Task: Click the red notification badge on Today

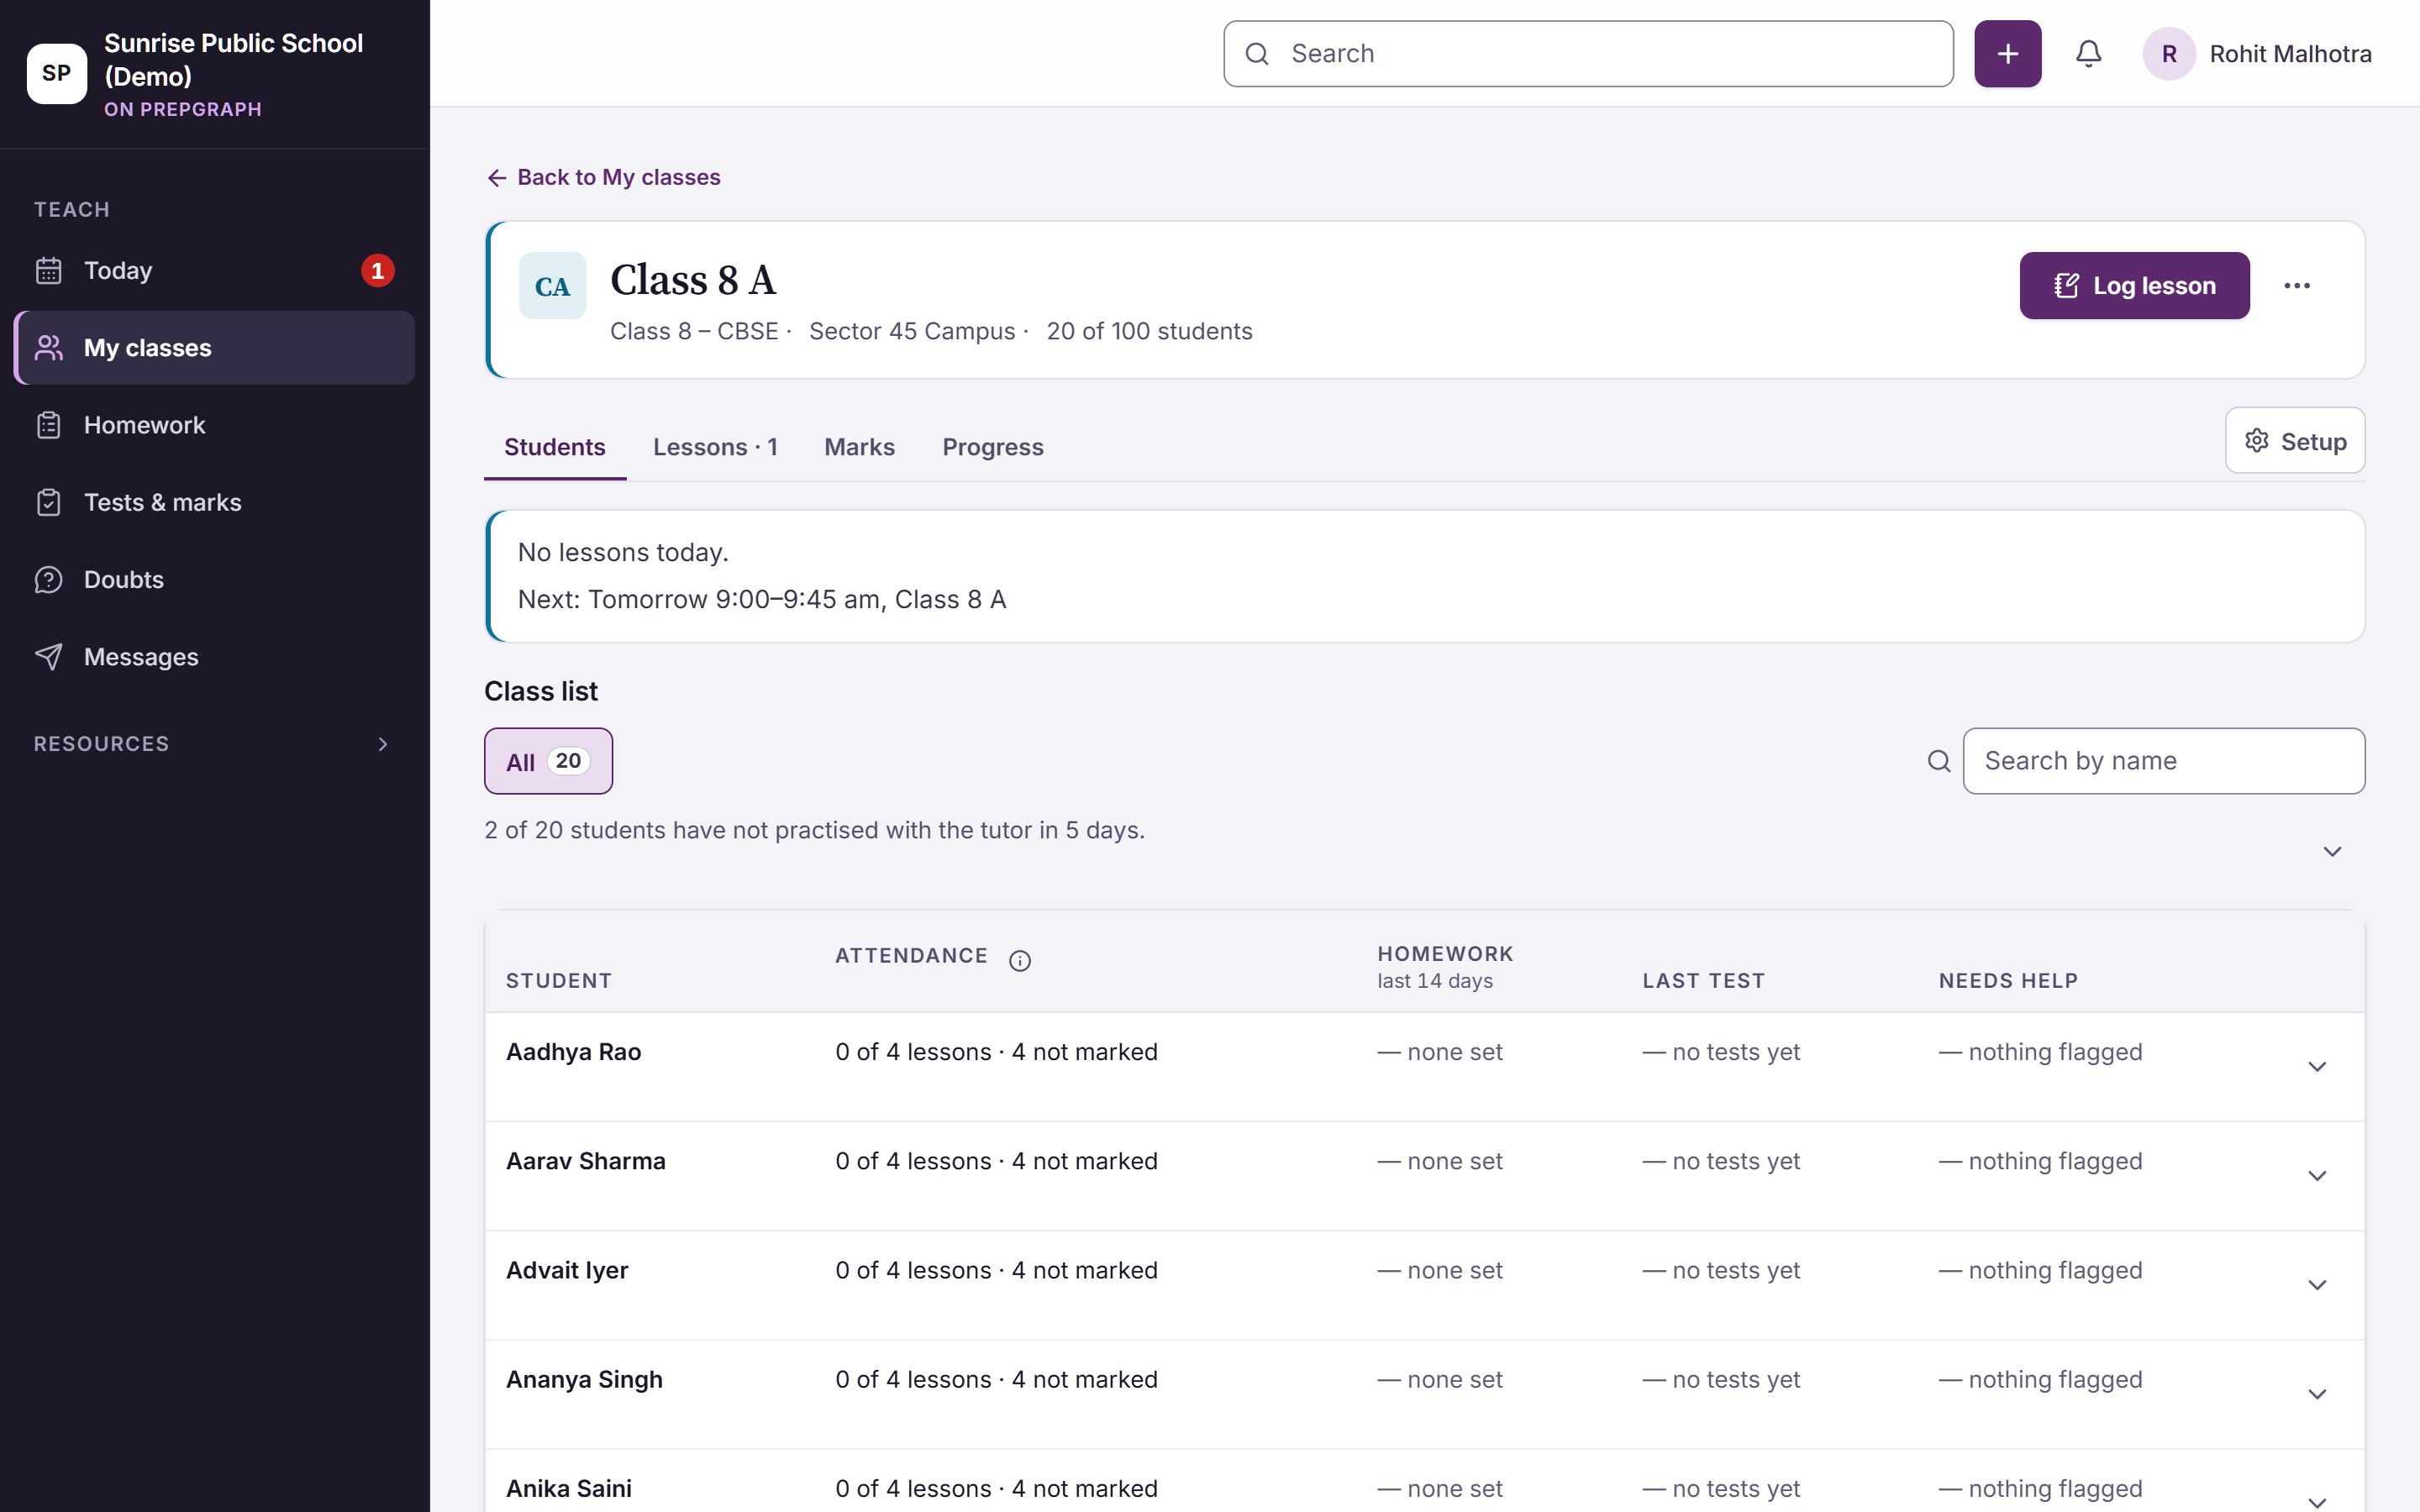Action: pyautogui.click(x=377, y=270)
